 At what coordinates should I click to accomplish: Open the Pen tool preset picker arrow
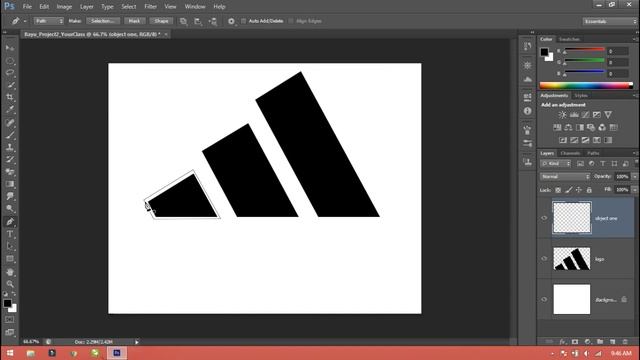tap(25, 21)
